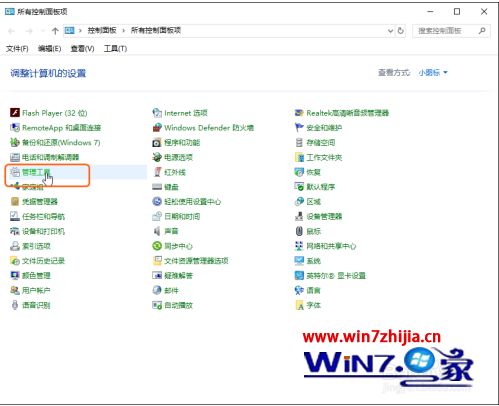This screenshot has width=499, height=406.
Task: Open Windows Defender 防火墙
Action: click(203, 128)
